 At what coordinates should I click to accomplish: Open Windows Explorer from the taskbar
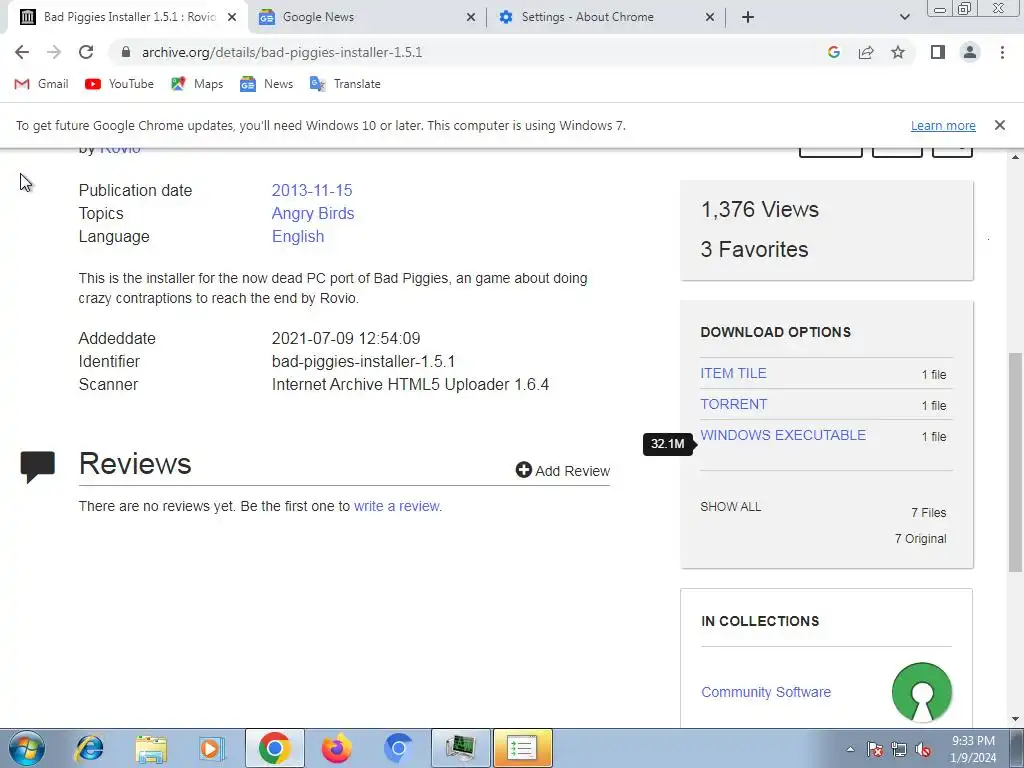click(x=151, y=748)
